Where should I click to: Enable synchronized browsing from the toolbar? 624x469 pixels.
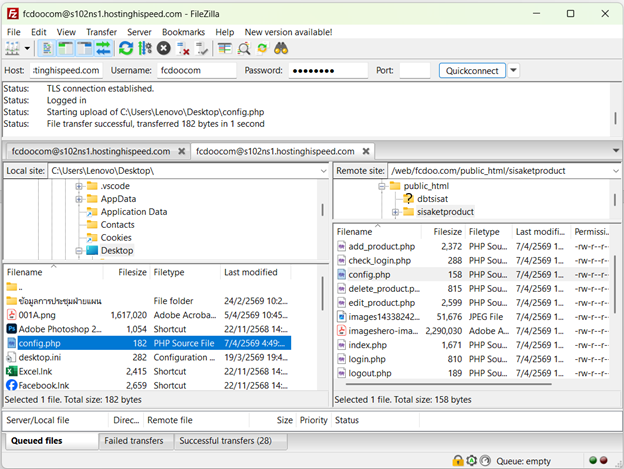coord(262,48)
